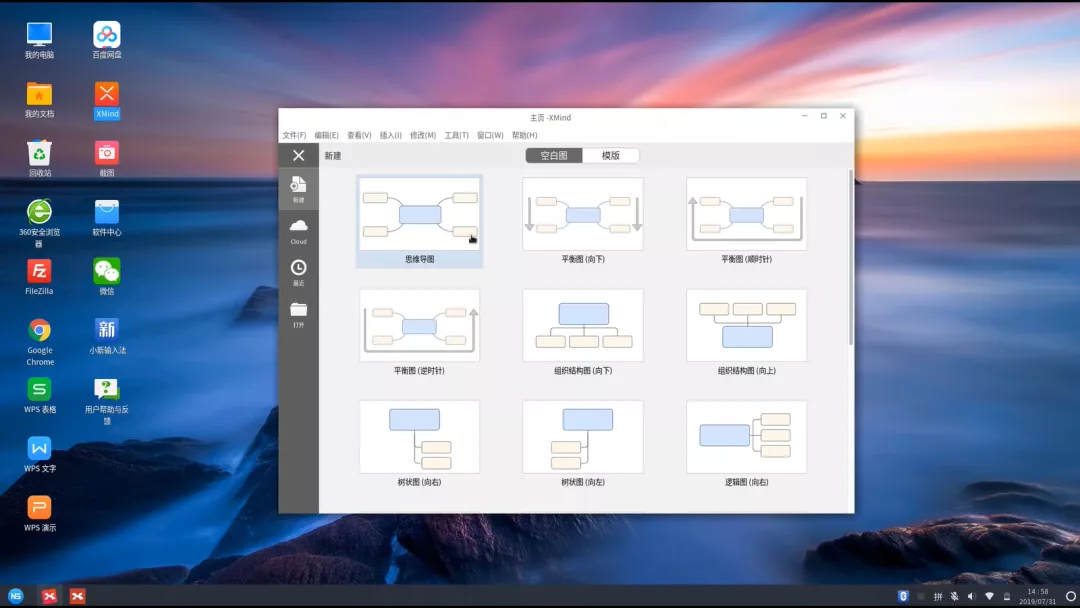Open the 查看(V) menu
The width and height of the screenshot is (1080, 608).
point(359,136)
